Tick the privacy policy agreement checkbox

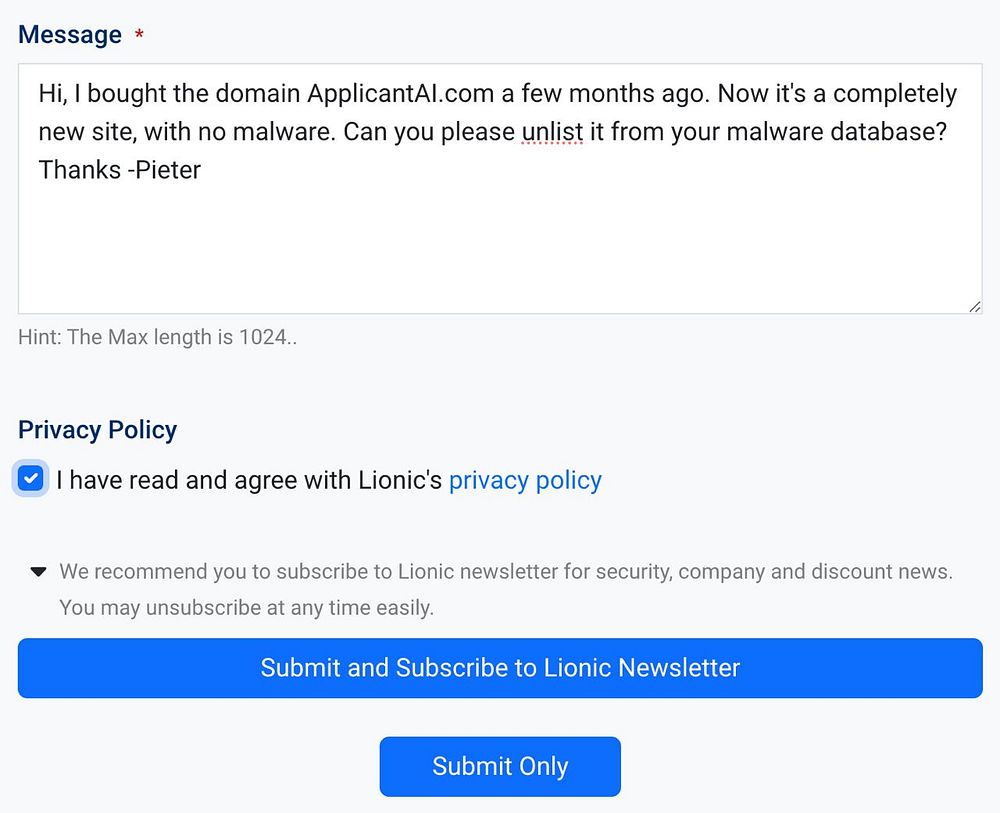pos(31,479)
